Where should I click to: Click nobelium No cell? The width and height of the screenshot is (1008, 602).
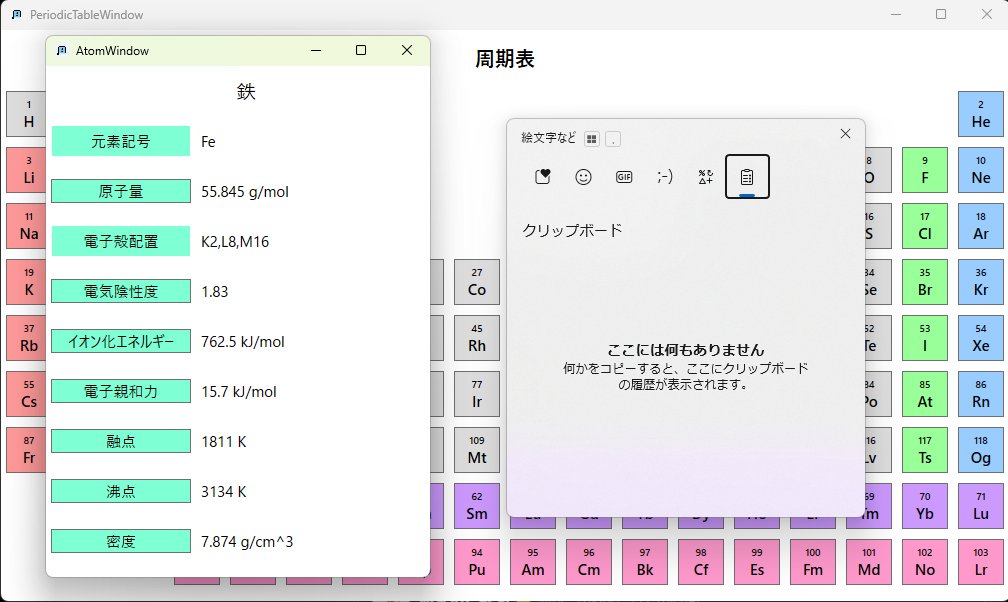point(924,561)
